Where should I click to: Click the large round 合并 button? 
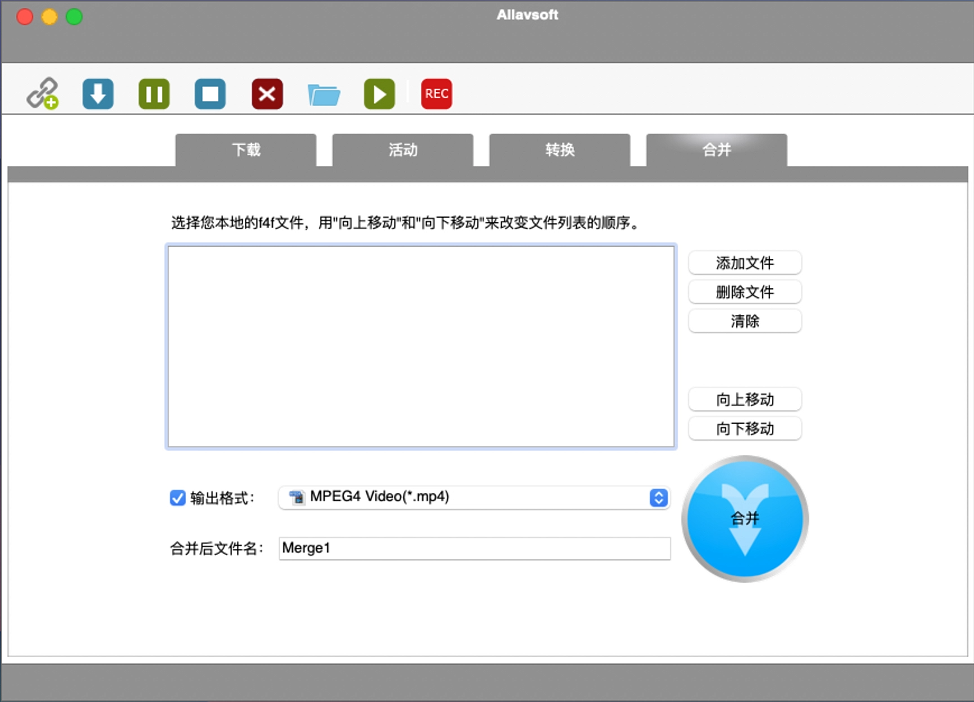(x=745, y=519)
